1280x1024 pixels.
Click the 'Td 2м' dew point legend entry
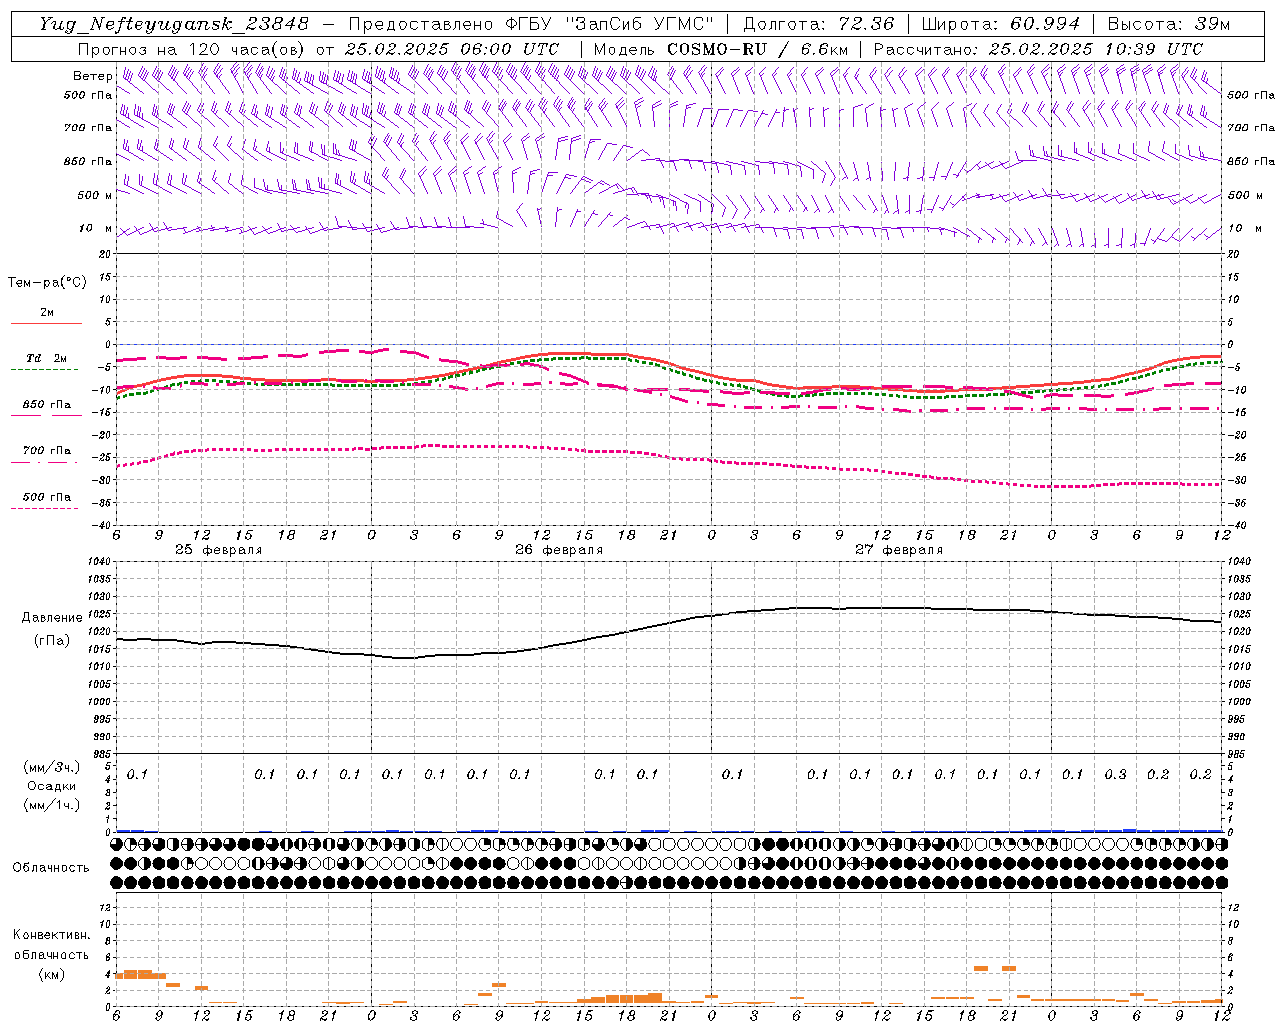pos(46,358)
